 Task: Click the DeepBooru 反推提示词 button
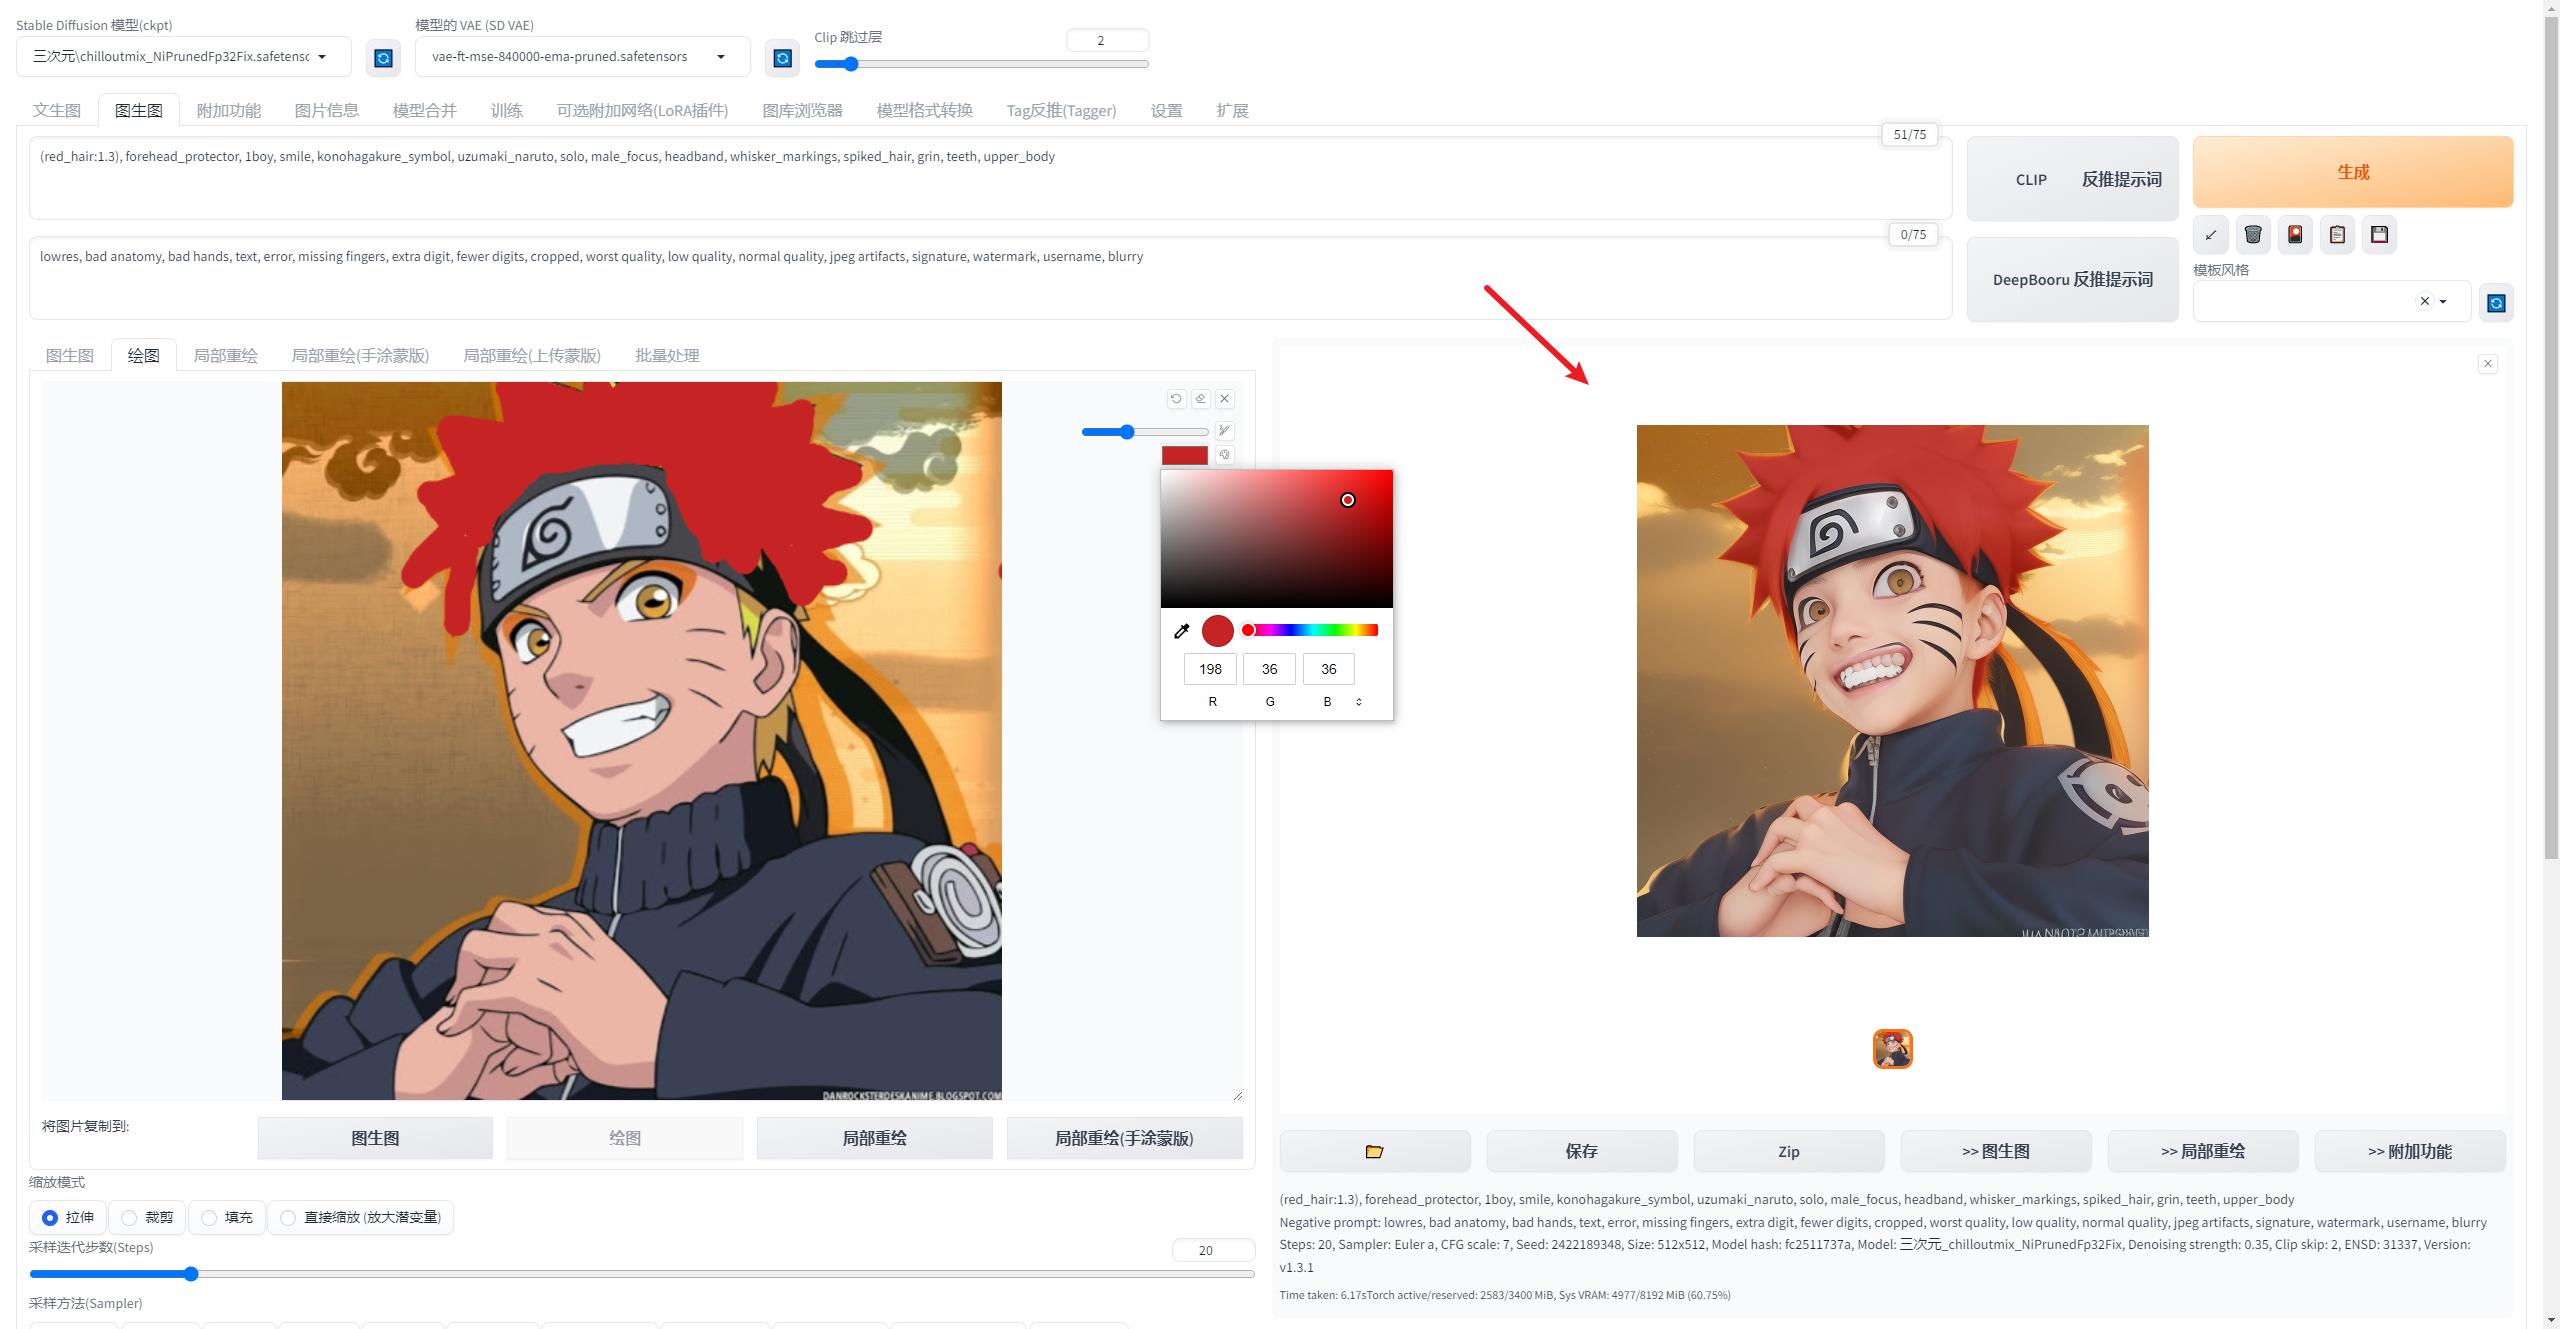(2072, 279)
